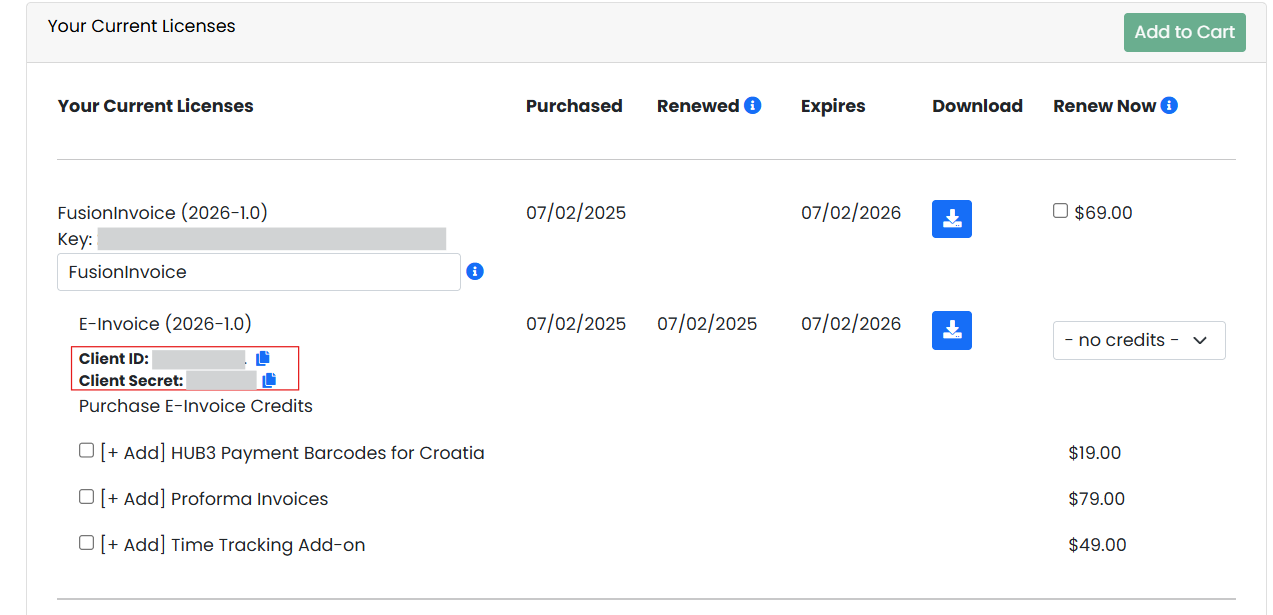The width and height of the screenshot is (1273, 615).
Task: Download E-Invoice add-on package
Action: click(x=951, y=330)
